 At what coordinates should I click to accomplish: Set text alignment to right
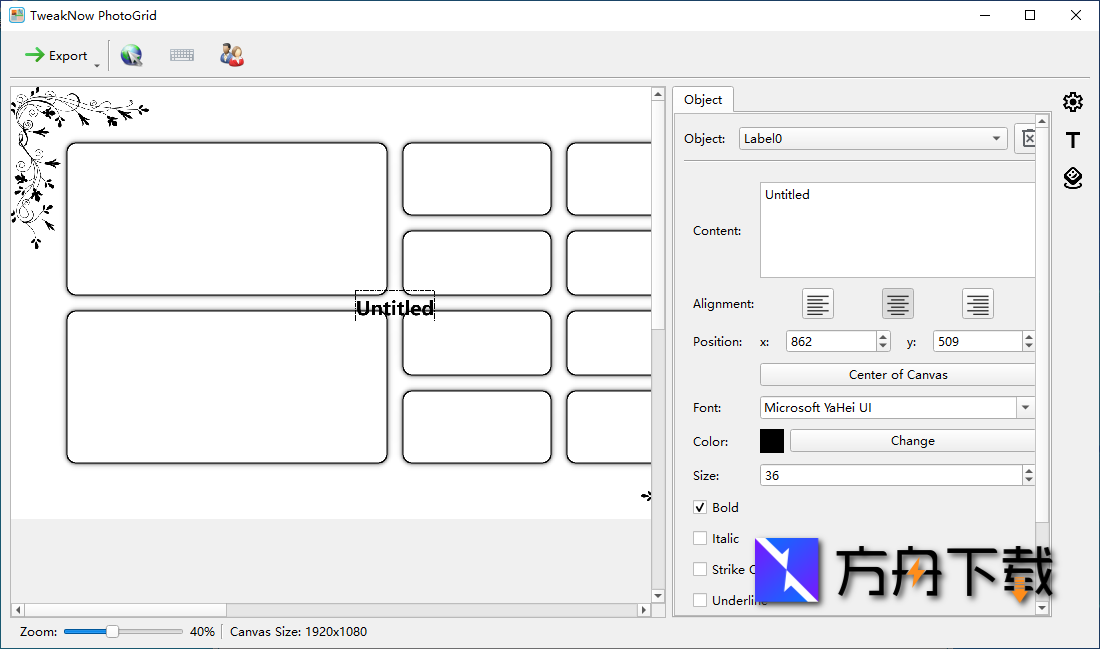(x=977, y=304)
